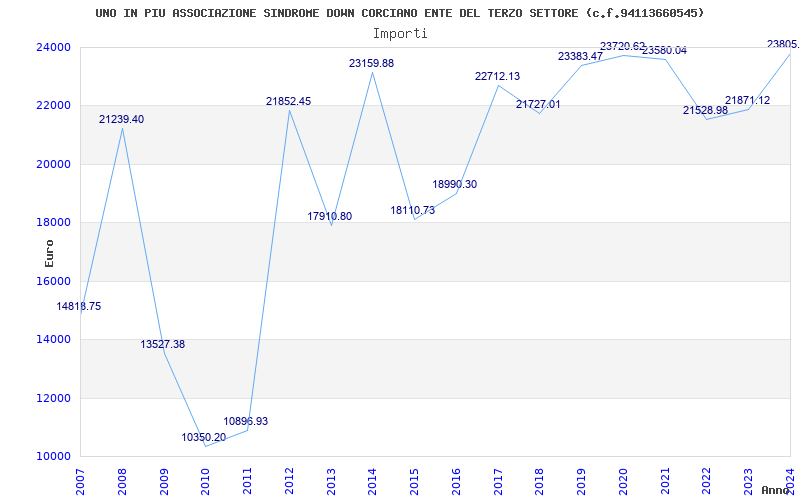The image size is (800, 500).
Task: Click the 2021 year axis label
Action: 665,482
